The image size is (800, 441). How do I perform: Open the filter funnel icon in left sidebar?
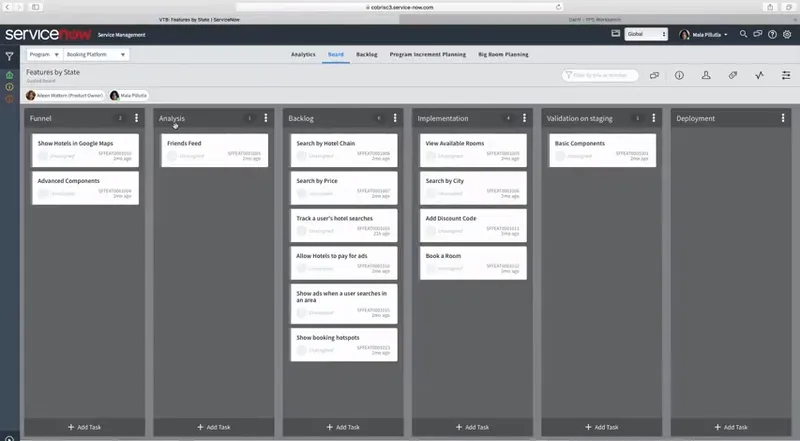[9, 56]
